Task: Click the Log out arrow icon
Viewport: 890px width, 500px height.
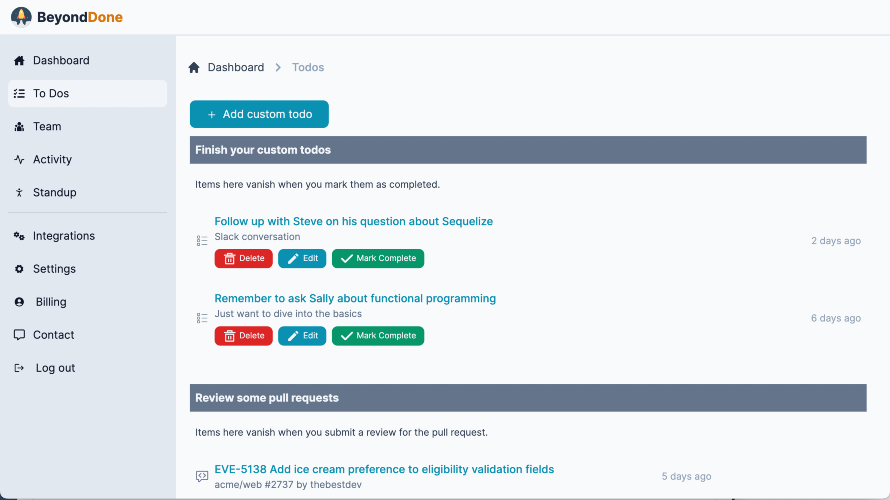Action: pyautogui.click(x=19, y=368)
